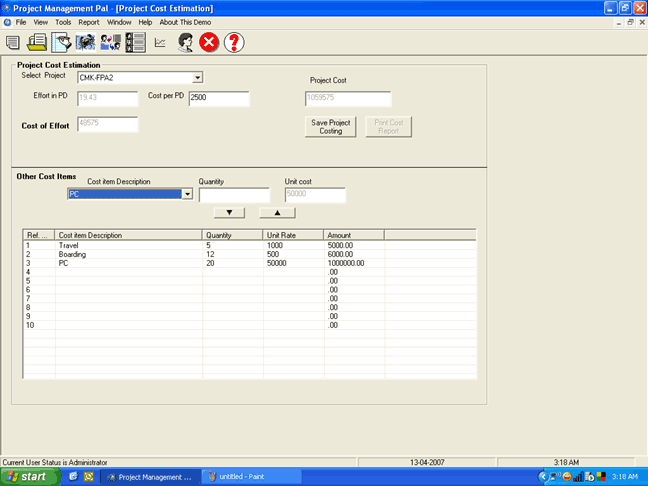Click the people and computer toolbar icon
Viewport: 648px width, 486px height.
[110, 42]
